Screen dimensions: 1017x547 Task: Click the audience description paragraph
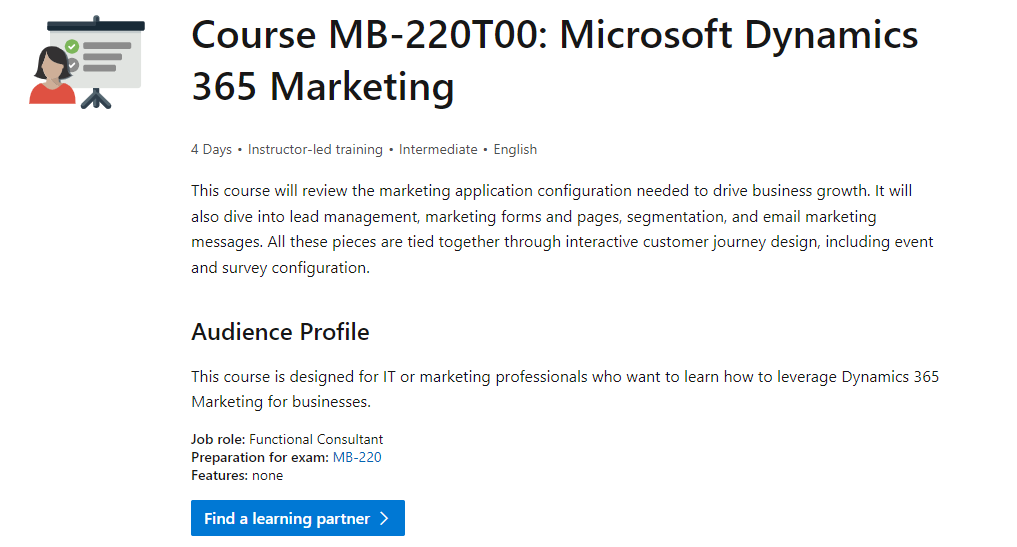coord(565,389)
